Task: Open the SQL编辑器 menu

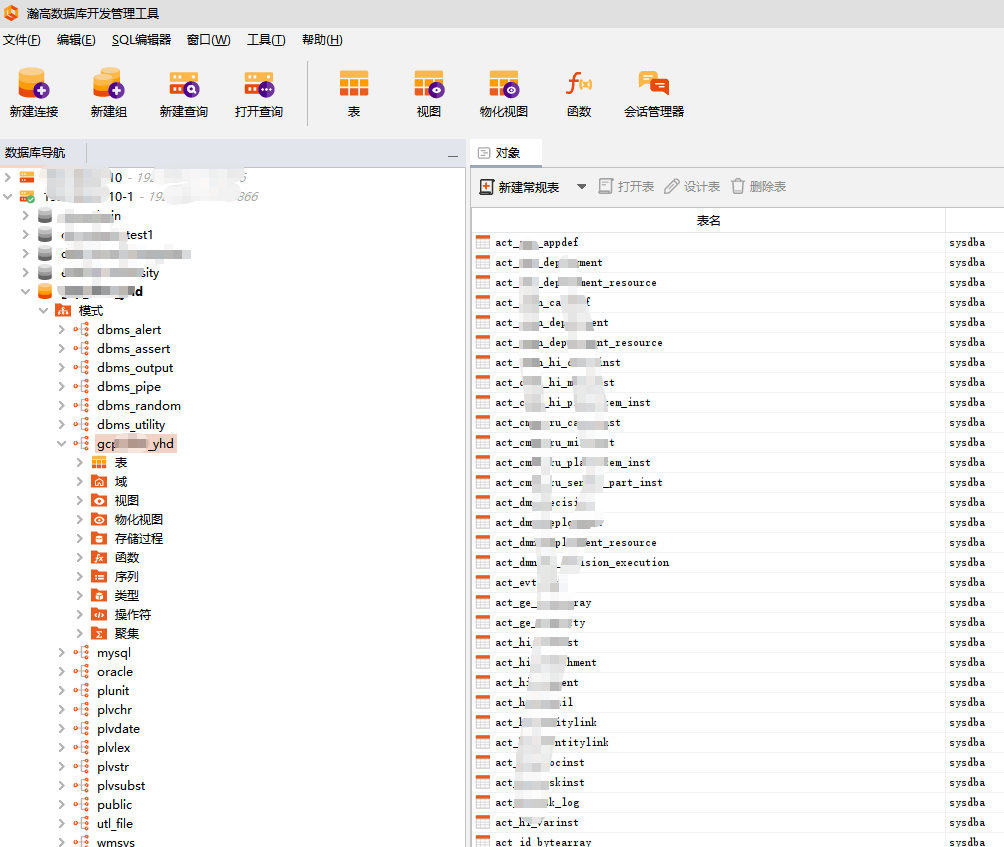Action: [142, 40]
